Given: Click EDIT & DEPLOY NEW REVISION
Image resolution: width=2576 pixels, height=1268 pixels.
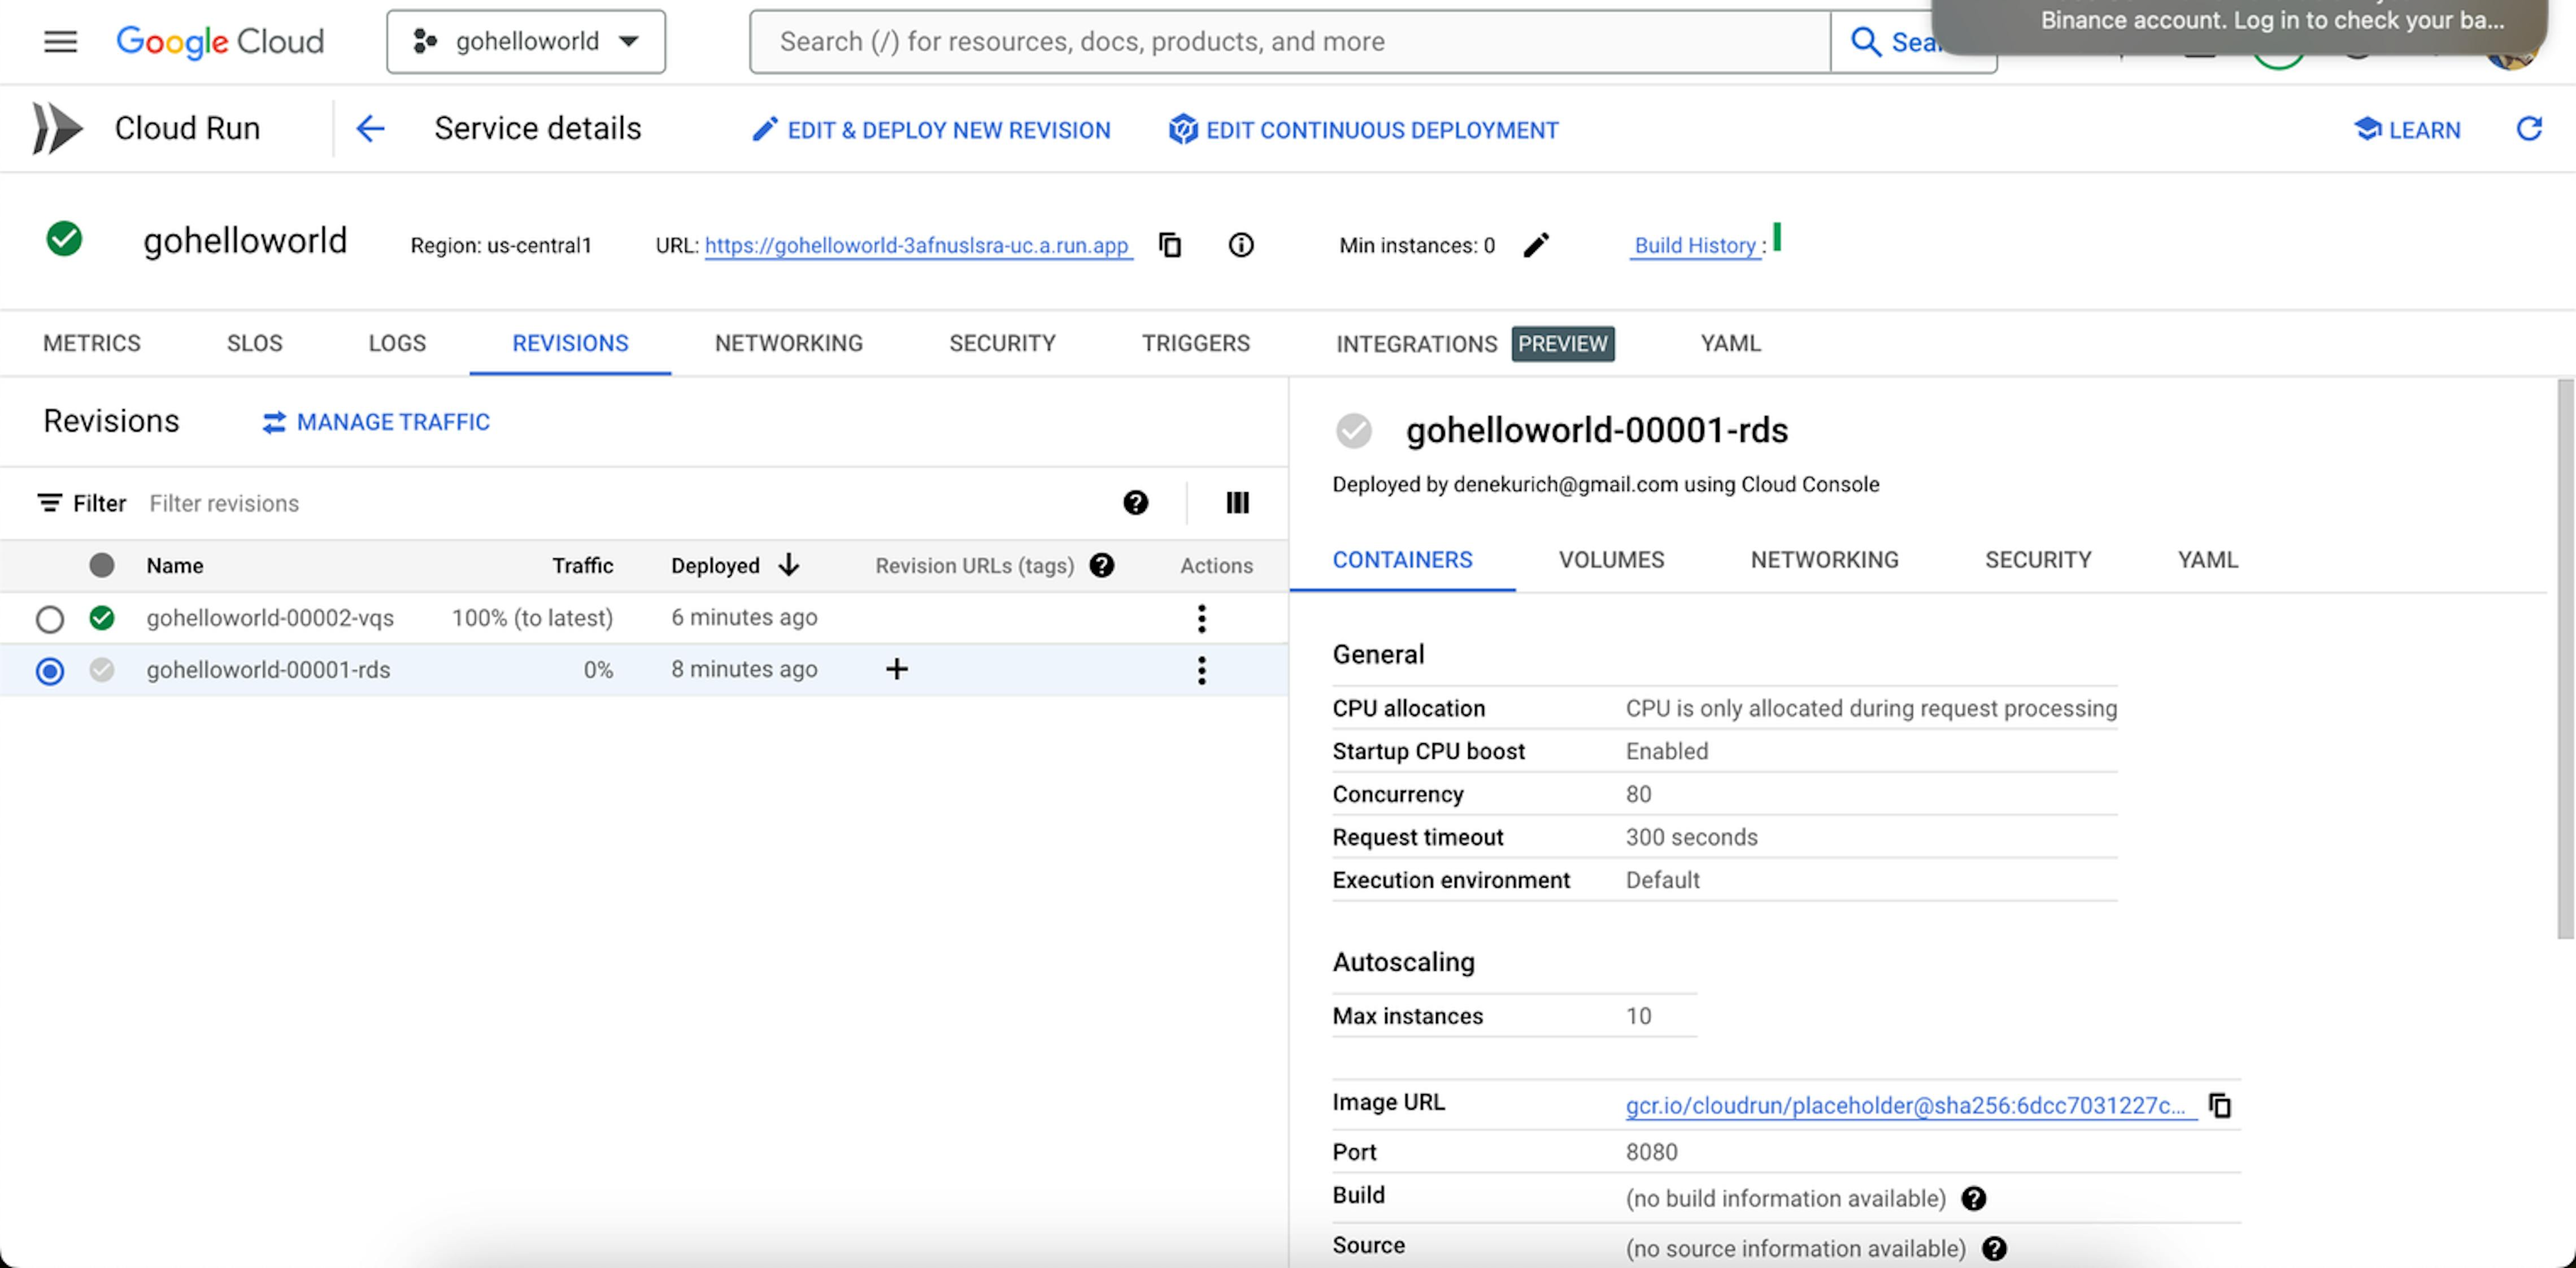Looking at the screenshot, I should tap(931, 130).
